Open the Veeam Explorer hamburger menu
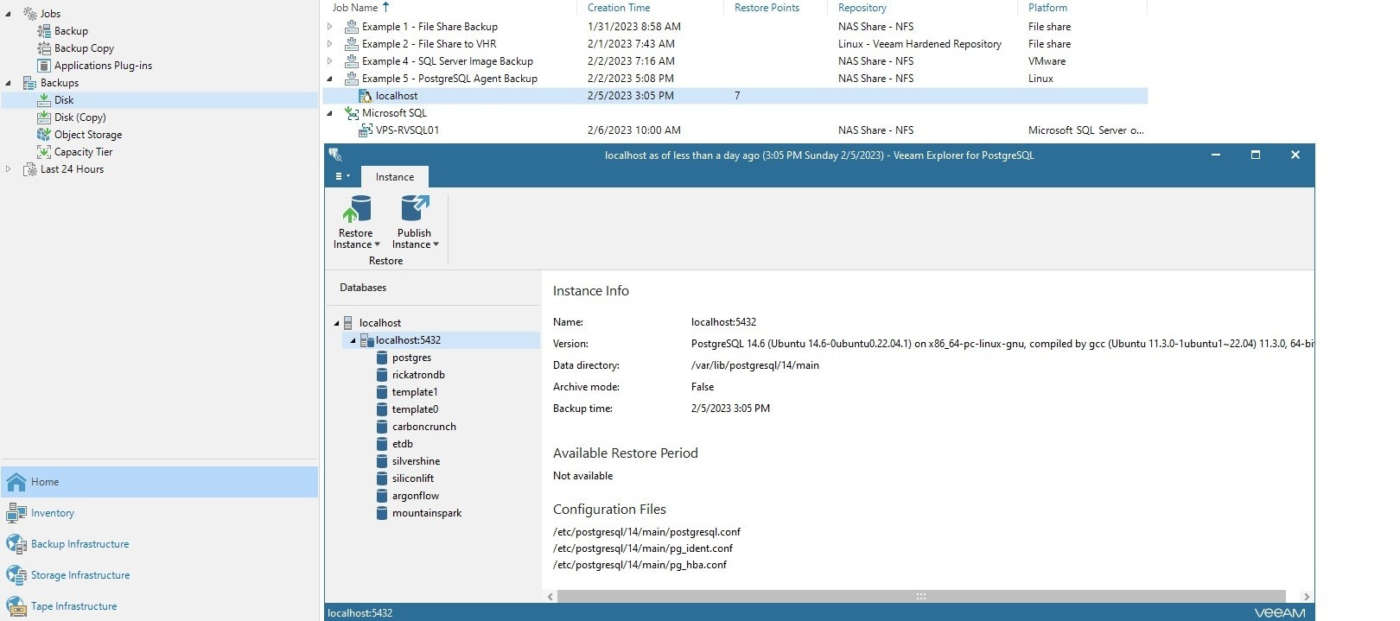Screen dimensions: 1400x621 tap(340, 176)
